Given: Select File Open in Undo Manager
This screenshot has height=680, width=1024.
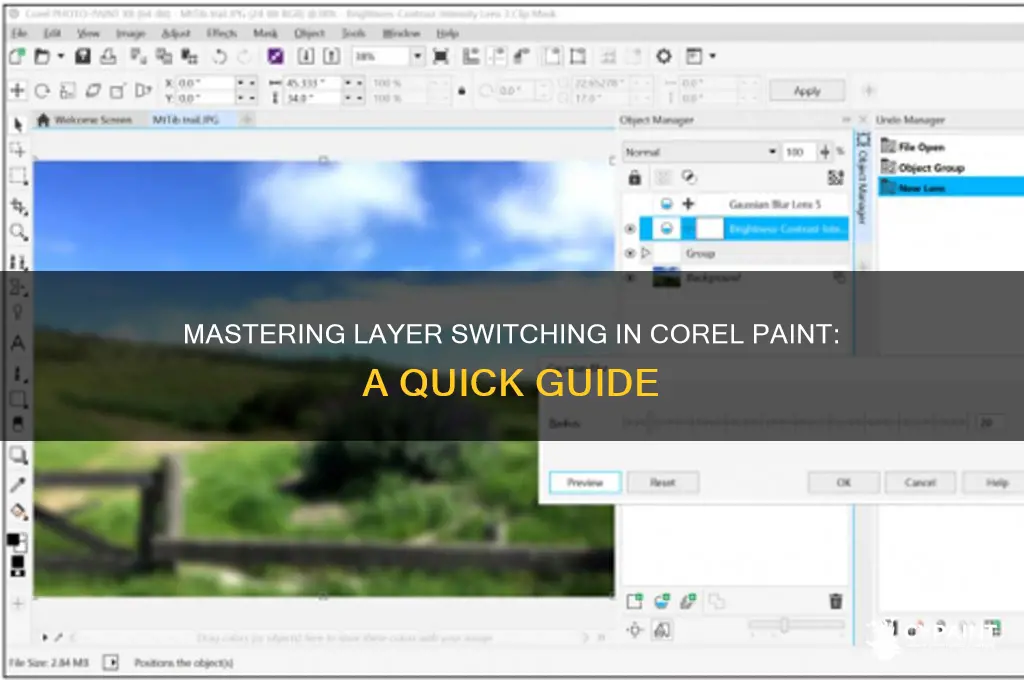Looking at the screenshot, I should [921, 147].
